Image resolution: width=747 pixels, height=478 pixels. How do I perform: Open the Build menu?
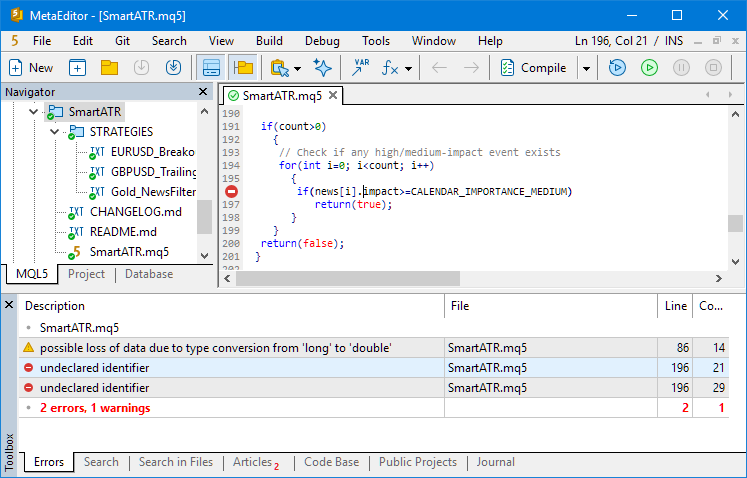tap(269, 41)
